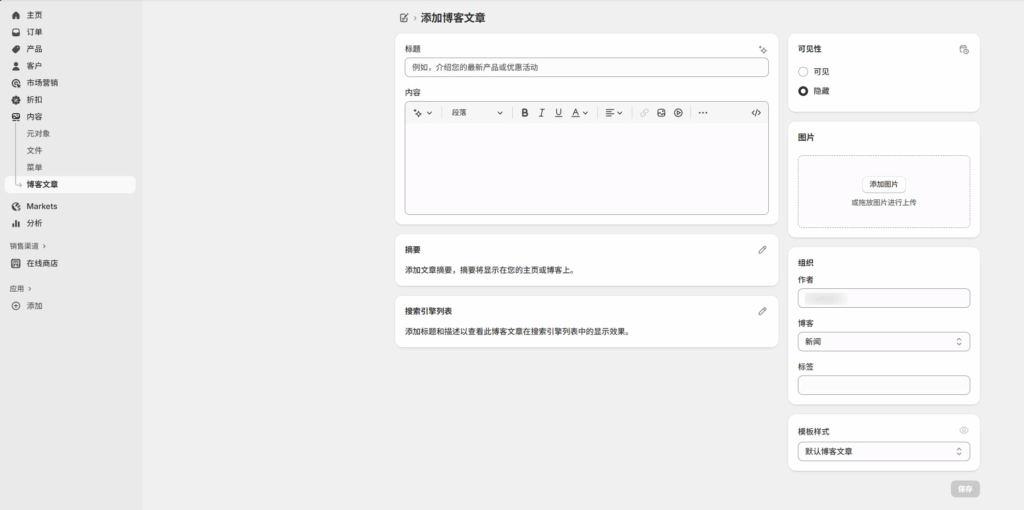Edit 搜索引擎列表 using the pencil icon
Screen dimensions: 1024x510
coord(762,311)
